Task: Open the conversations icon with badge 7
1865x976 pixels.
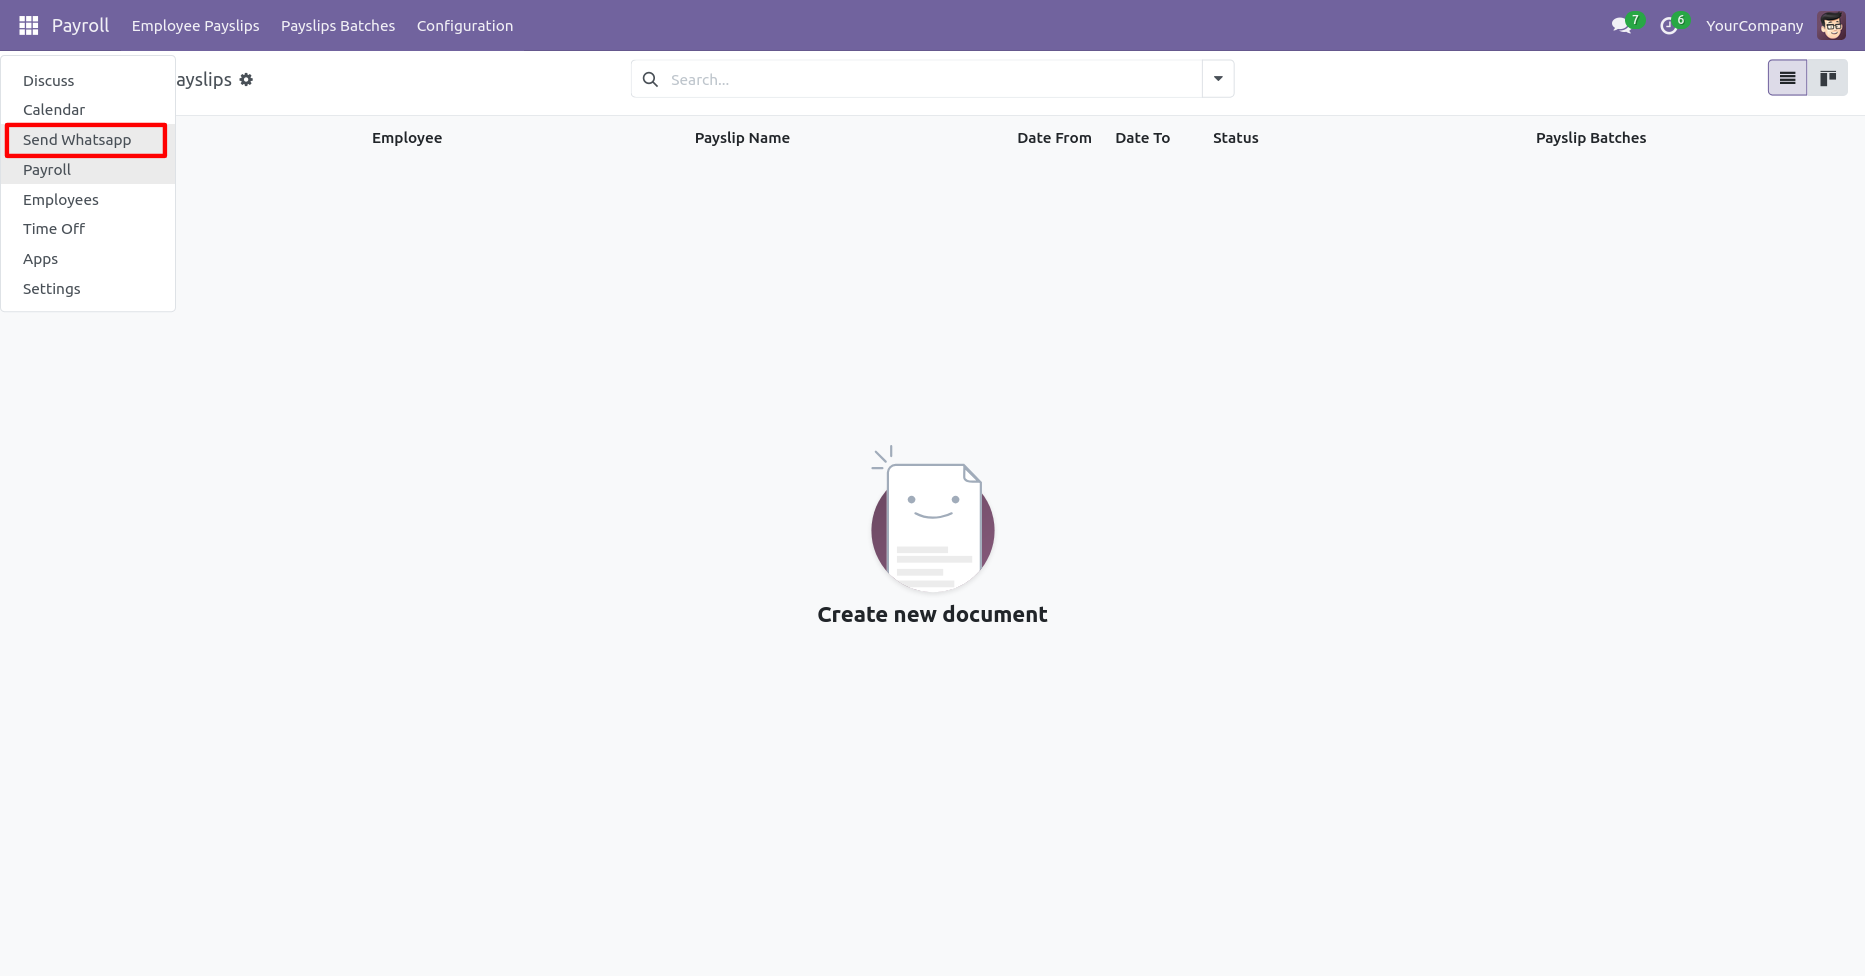Action: click(1622, 25)
